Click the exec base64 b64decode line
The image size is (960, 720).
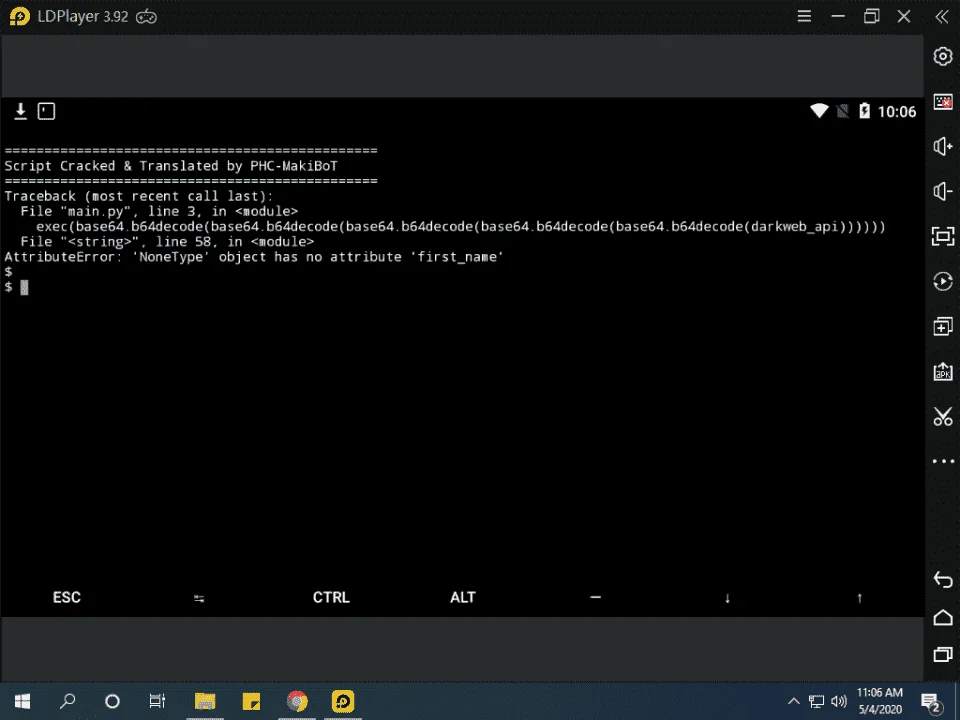pyautogui.click(x=460, y=227)
